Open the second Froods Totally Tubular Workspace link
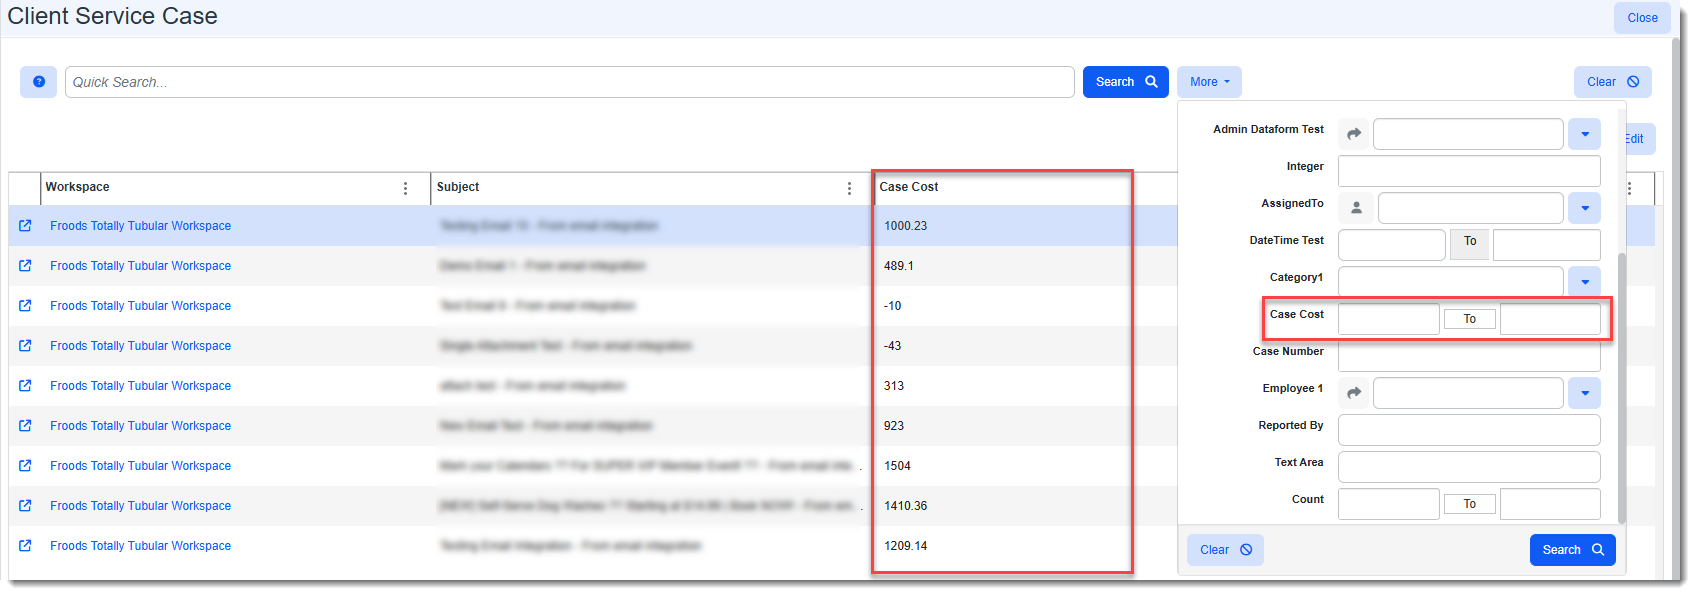Viewport: 1695px width, 595px height. coord(140,266)
